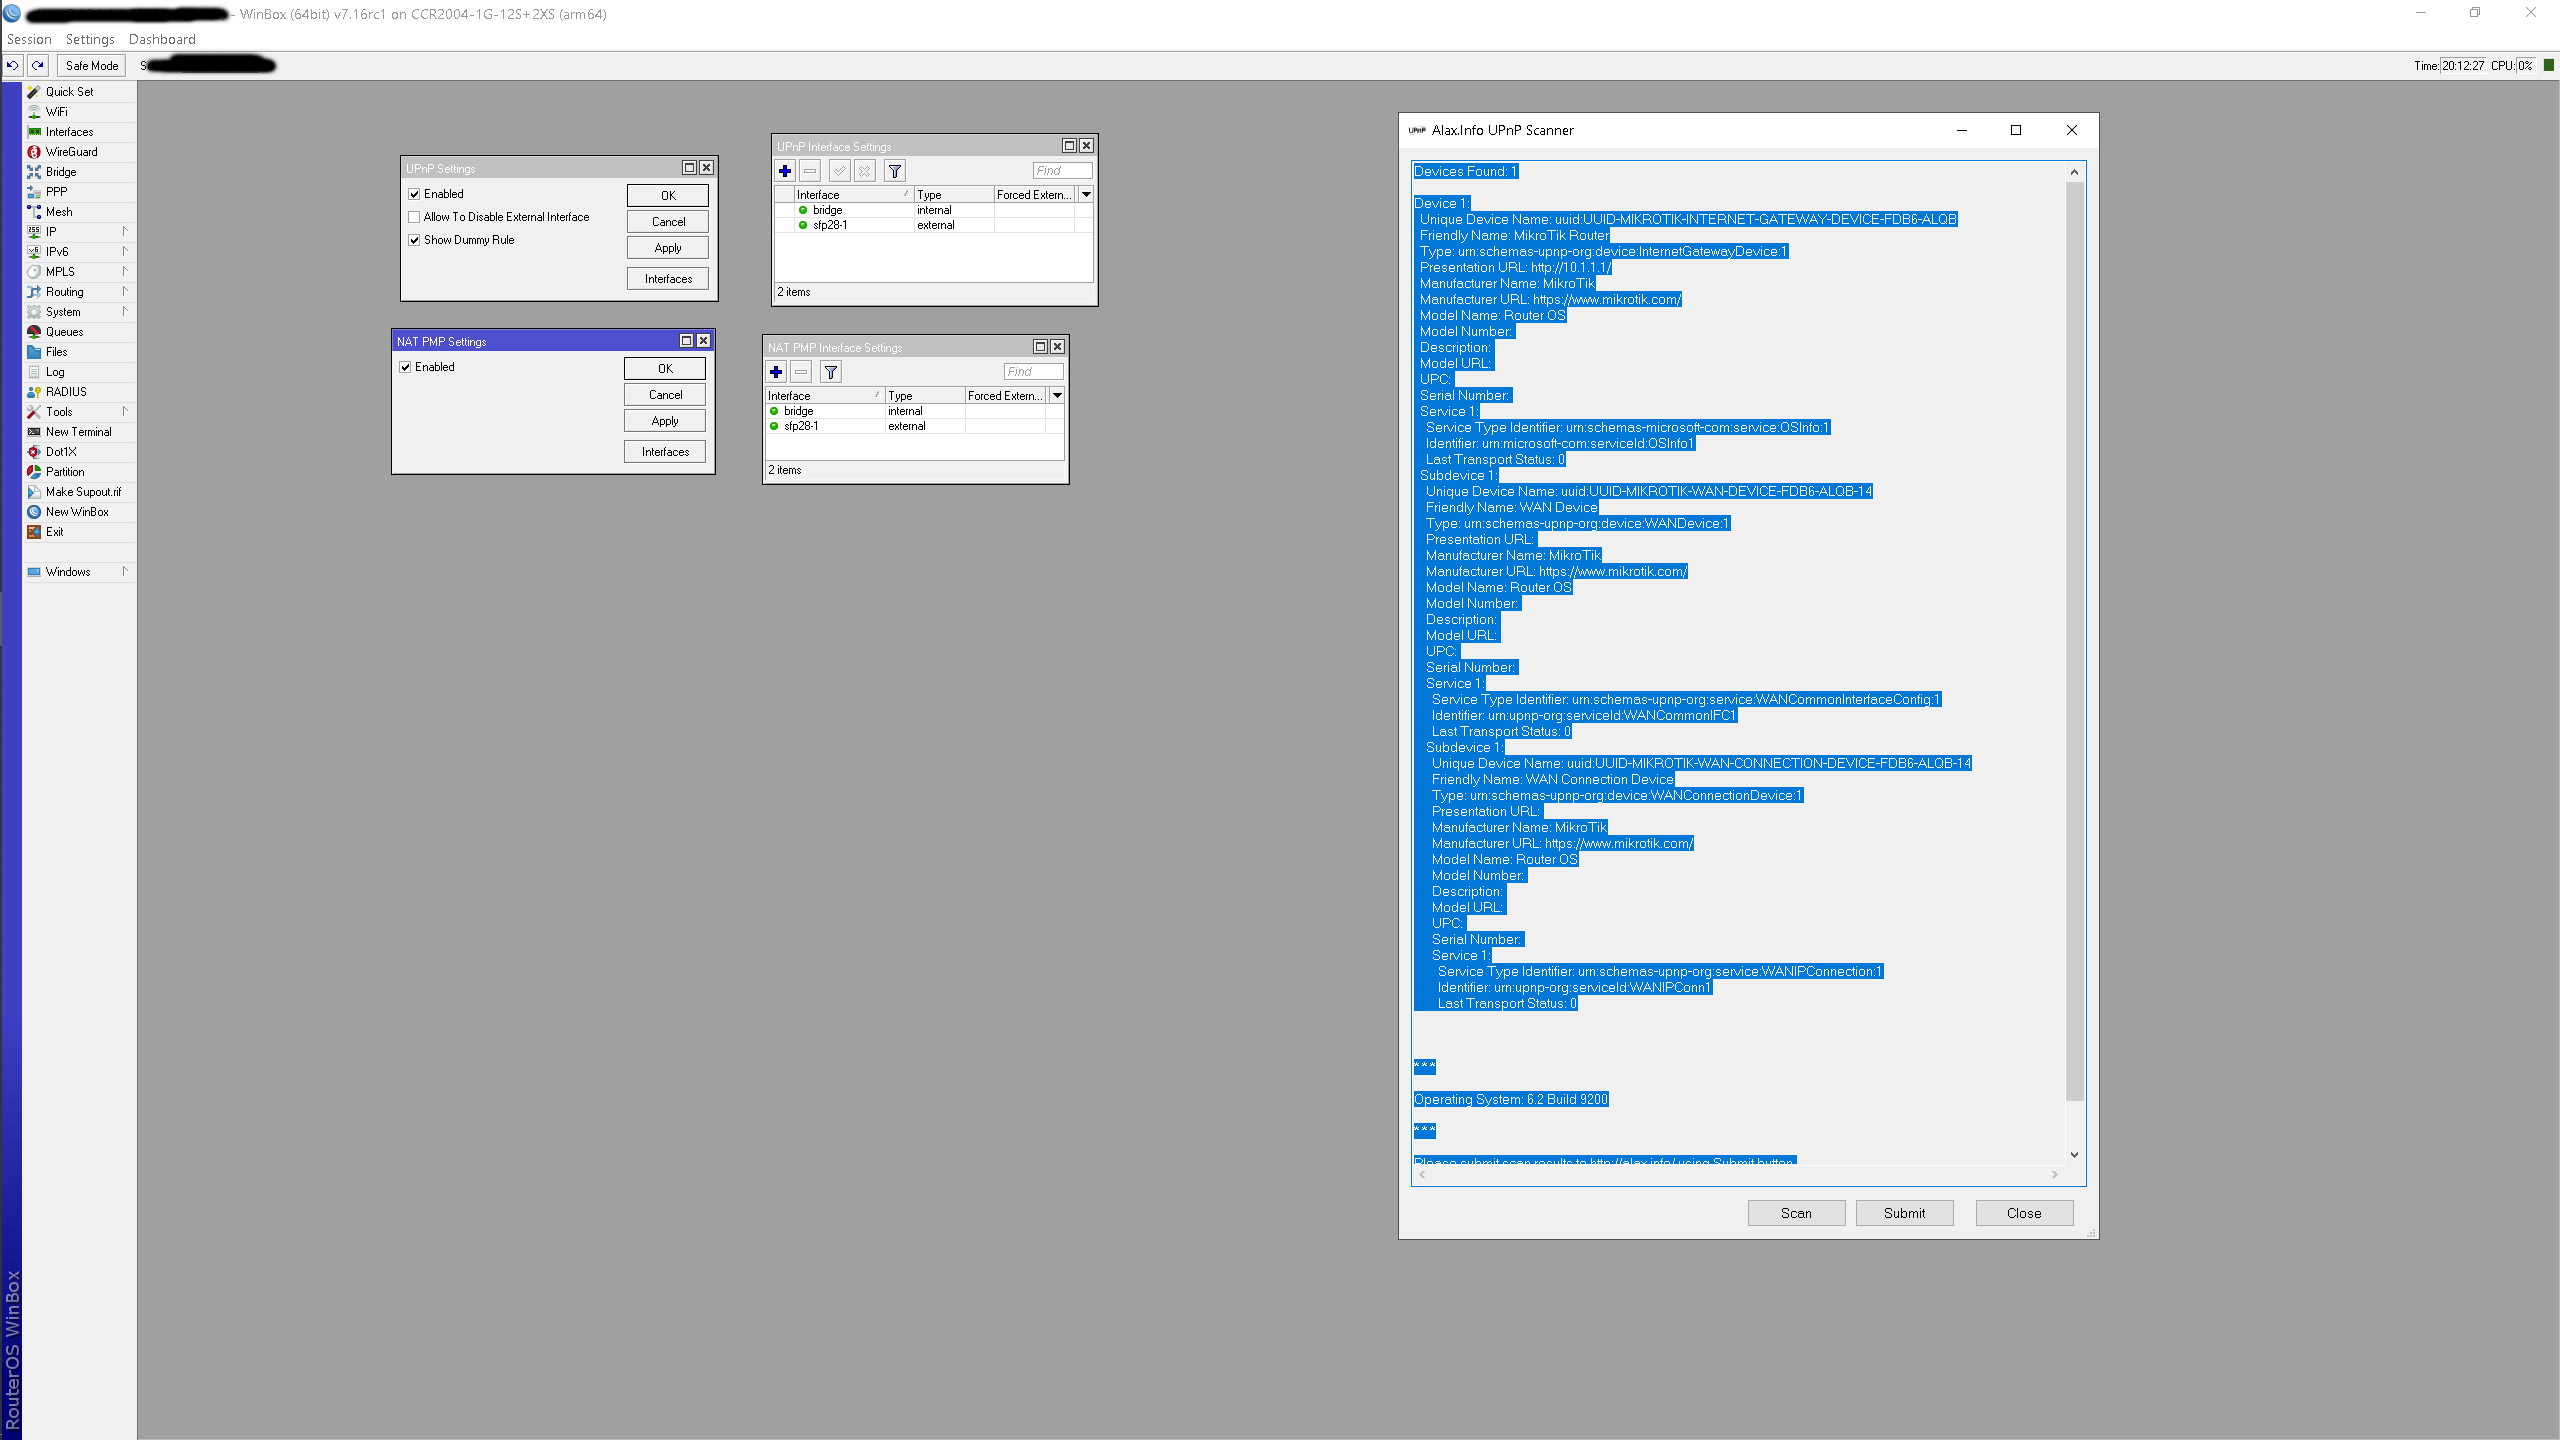Click filter funnel in NAT PMP Interface Settings
Image resolution: width=2560 pixels, height=1440 pixels.
click(830, 372)
